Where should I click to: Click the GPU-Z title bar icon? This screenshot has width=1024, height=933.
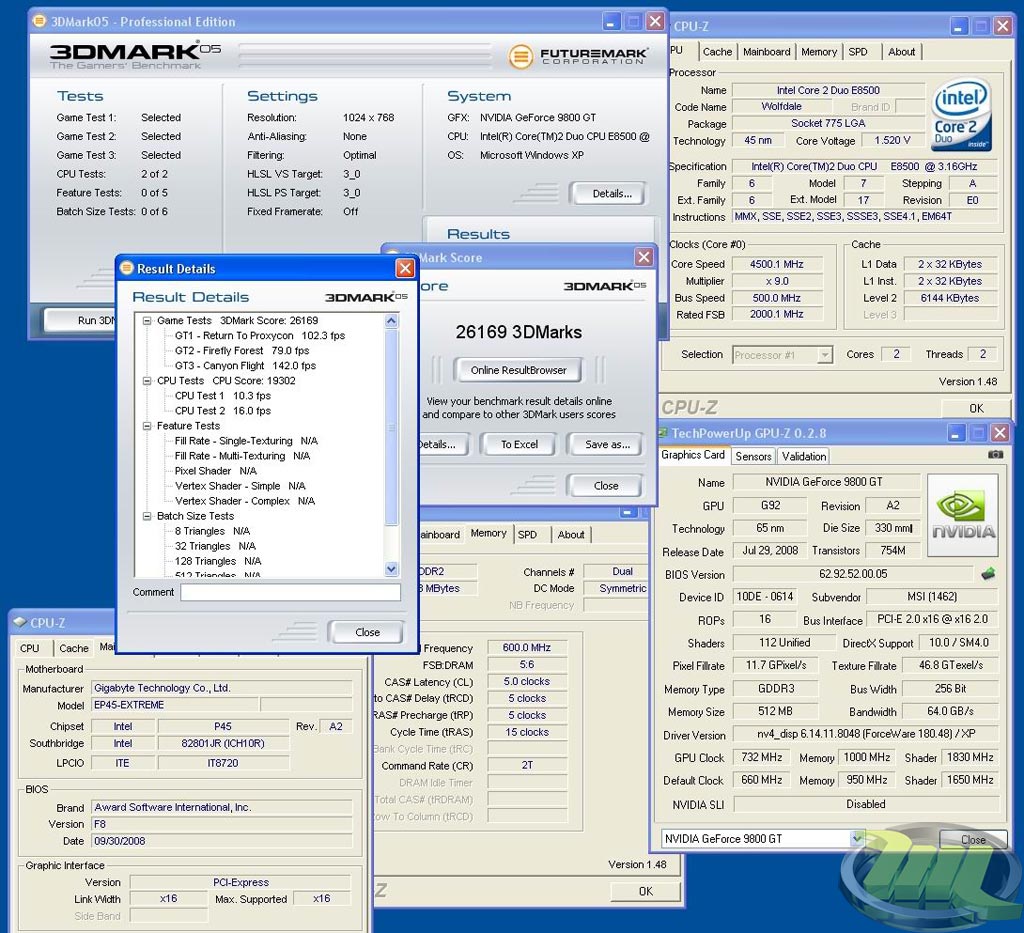coord(663,433)
